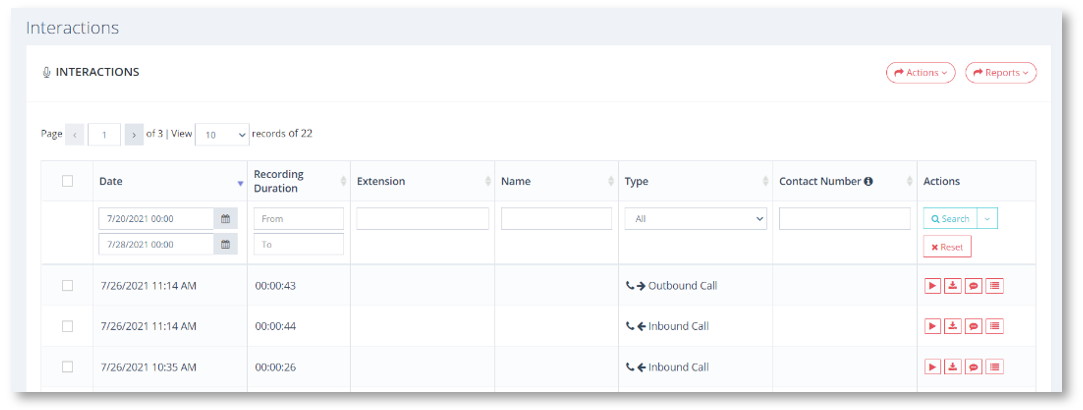
Task: Download the 00:00:43 Outbound Call recording
Action: click(952, 286)
